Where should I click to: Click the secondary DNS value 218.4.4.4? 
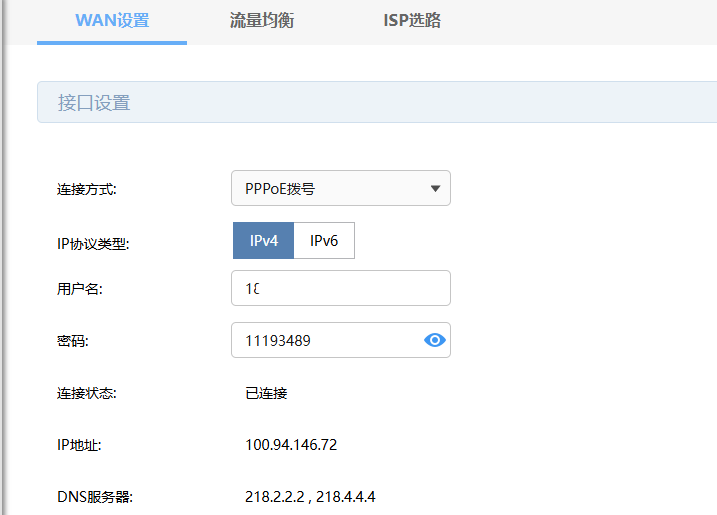click(x=346, y=497)
